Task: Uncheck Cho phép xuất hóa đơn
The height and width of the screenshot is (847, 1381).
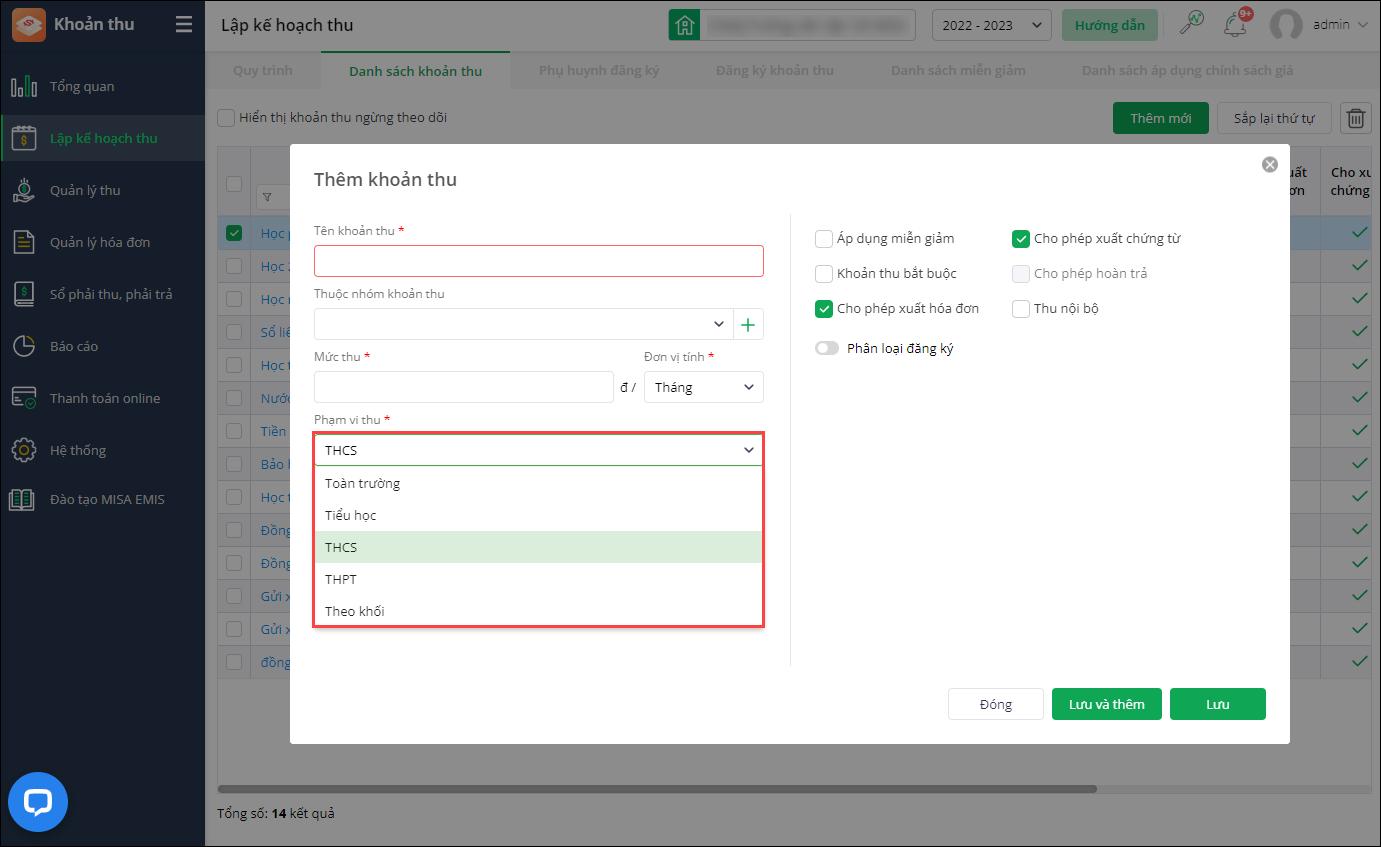Action: coord(824,309)
